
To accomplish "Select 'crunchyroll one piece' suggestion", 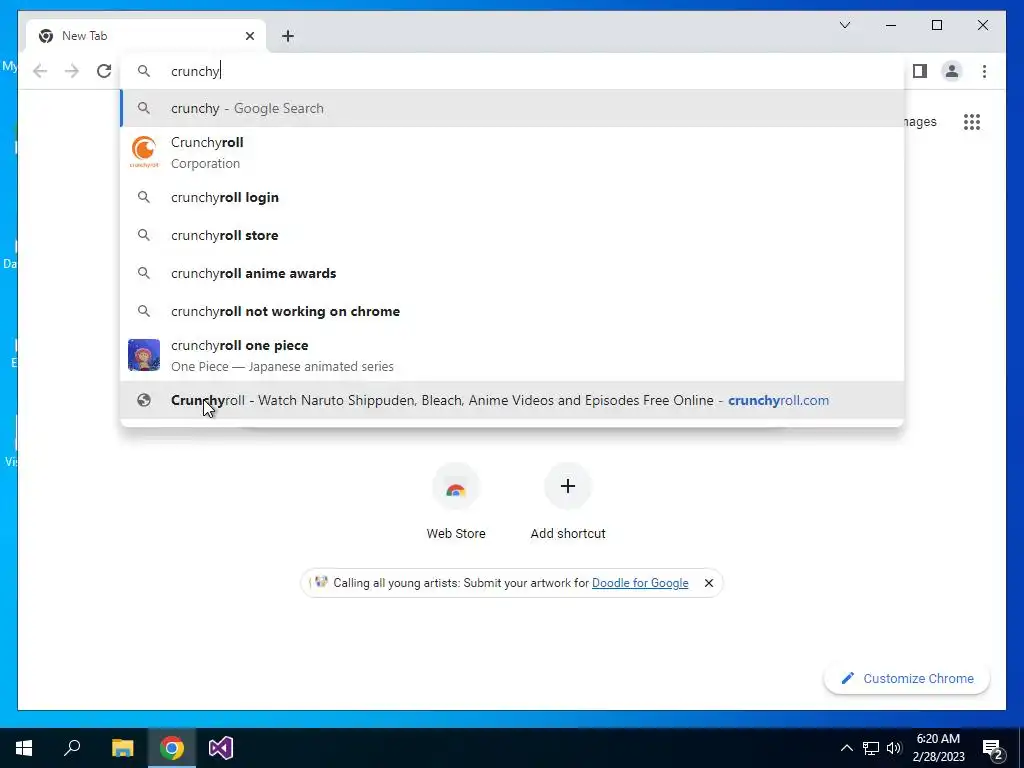I will pos(513,355).
